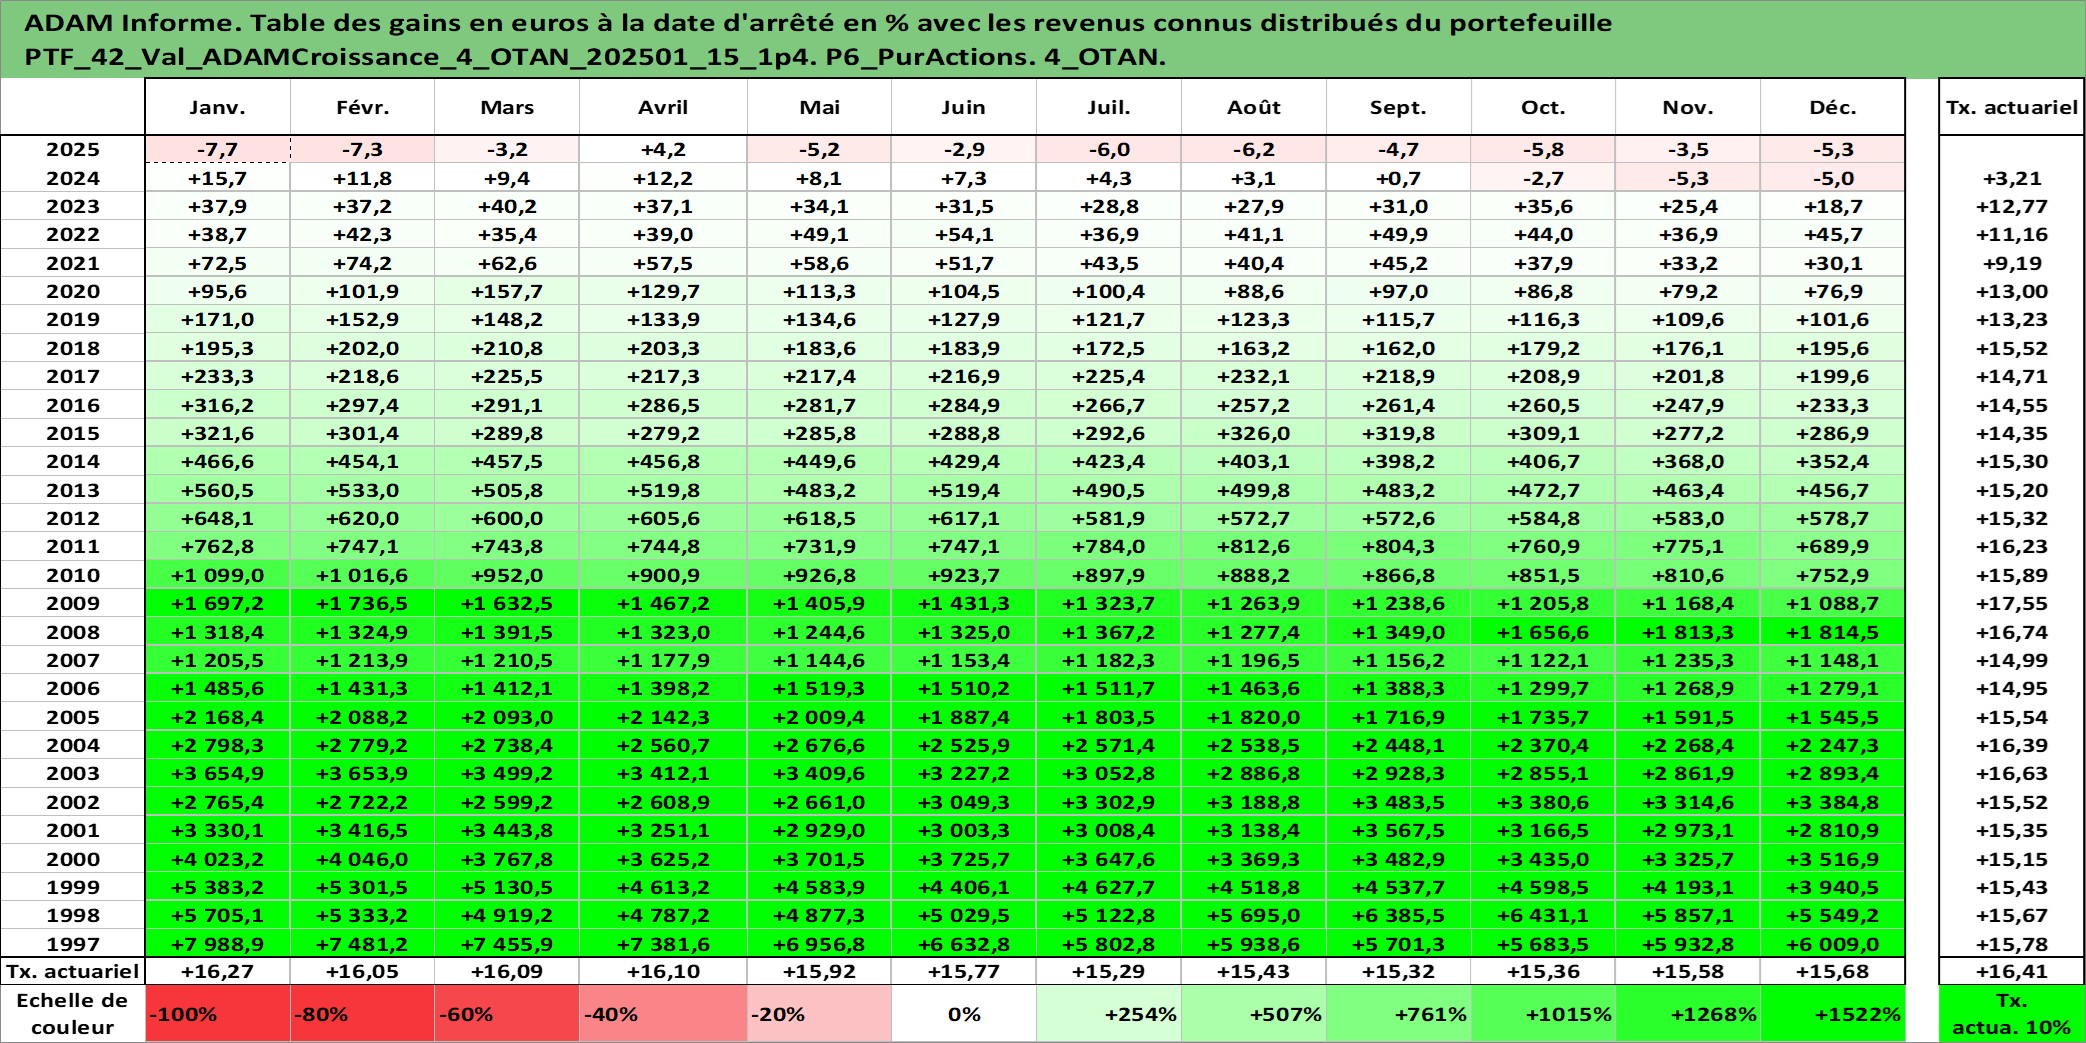Click the +3,21 actuarial rate for 2024
This screenshot has width=2086, height=1043.
coord(2012,178)
